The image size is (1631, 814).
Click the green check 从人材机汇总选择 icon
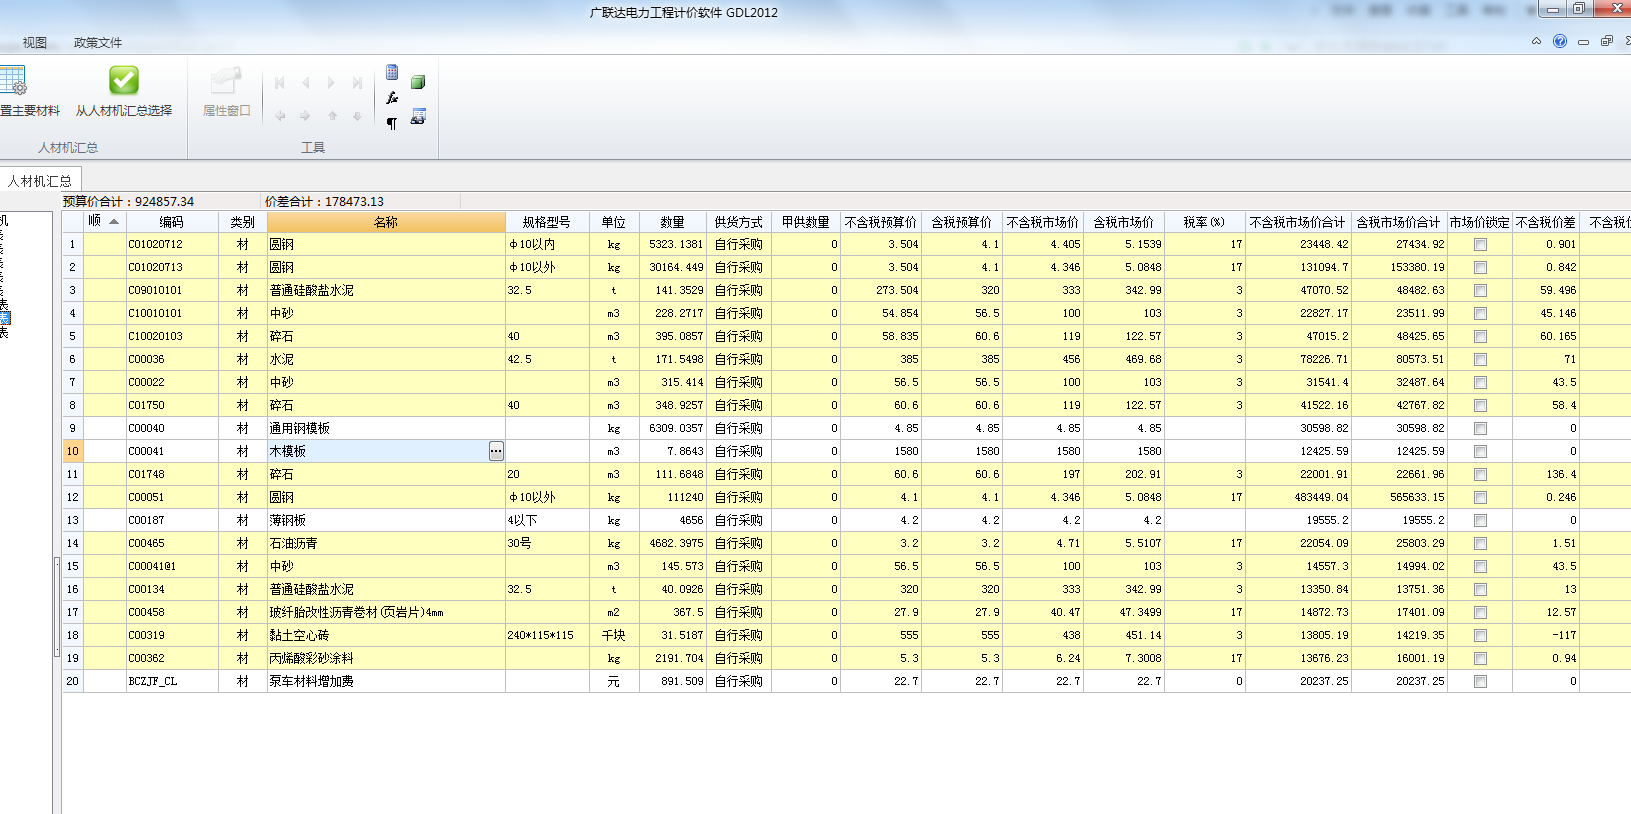point(124,80)
